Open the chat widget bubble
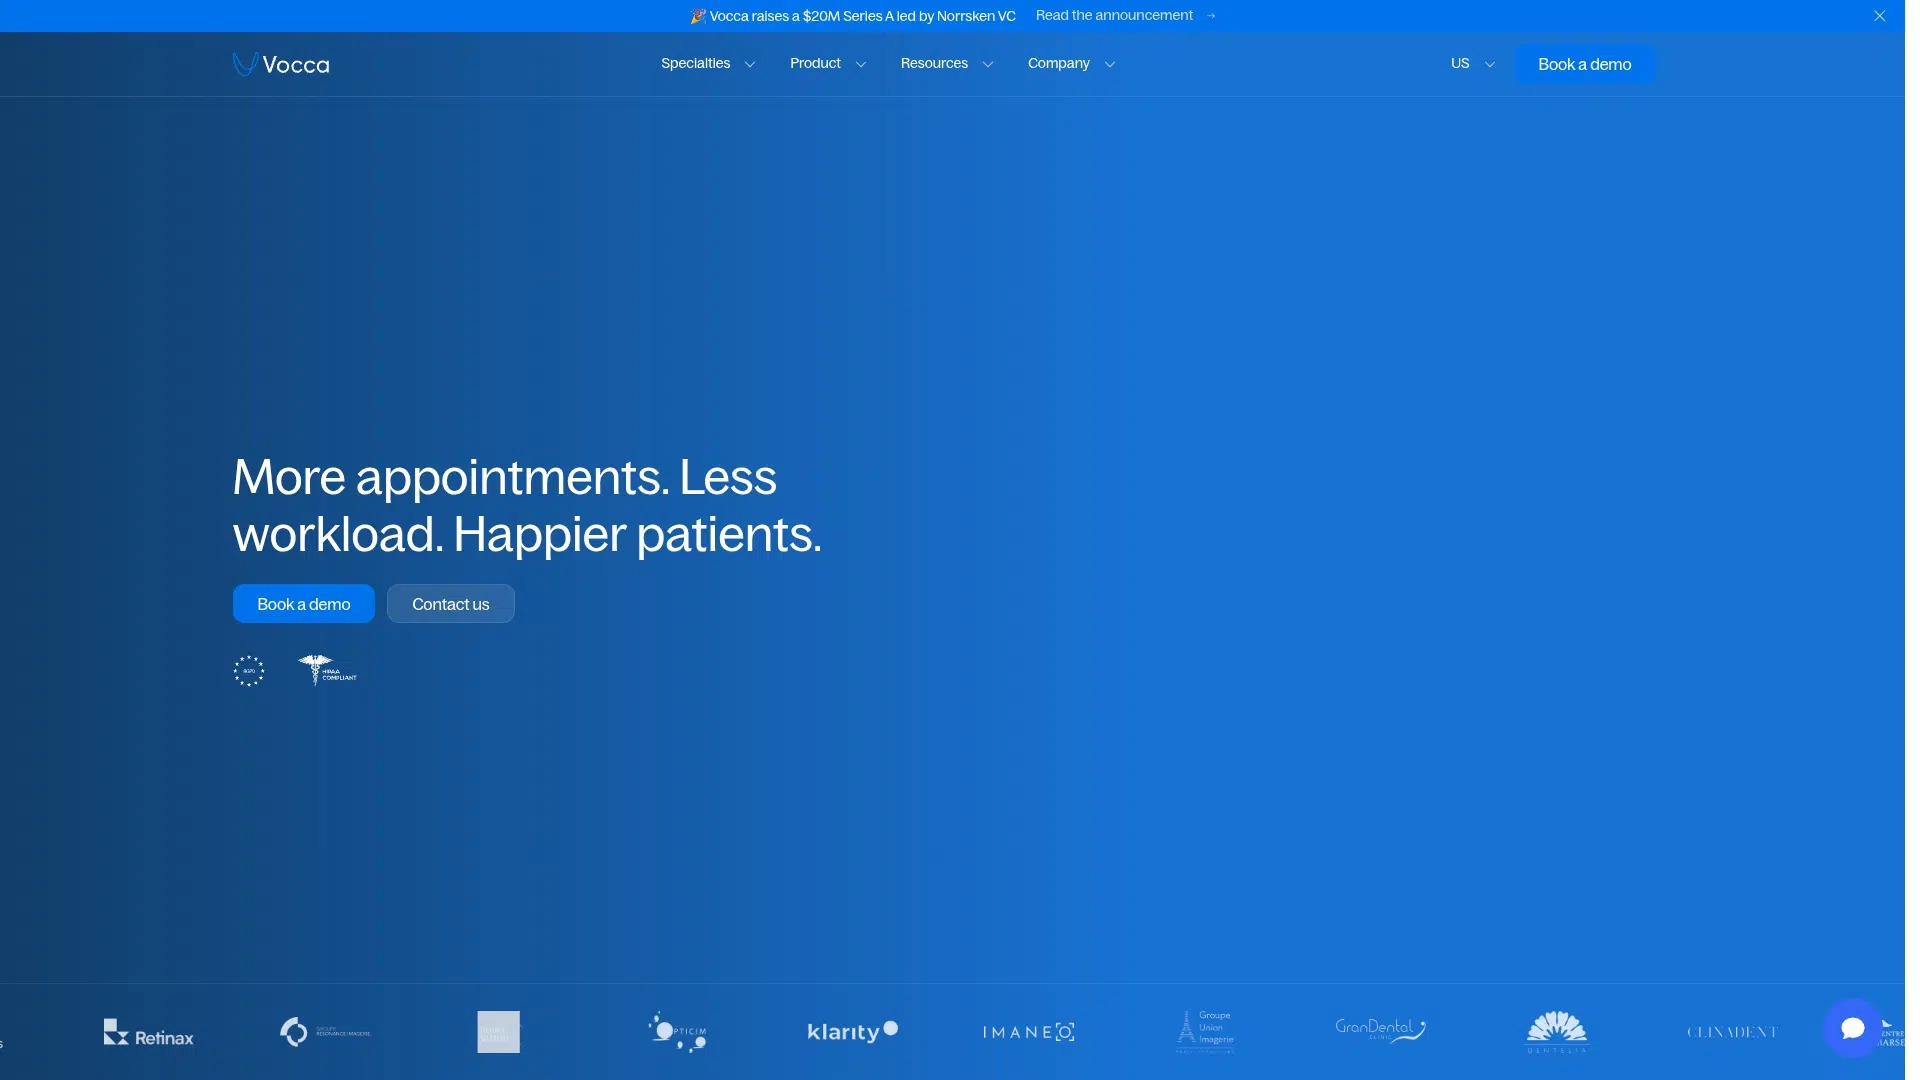Image resolution: width=1920 pixels, height=1080 pixels. [x=1852, y=1028]
